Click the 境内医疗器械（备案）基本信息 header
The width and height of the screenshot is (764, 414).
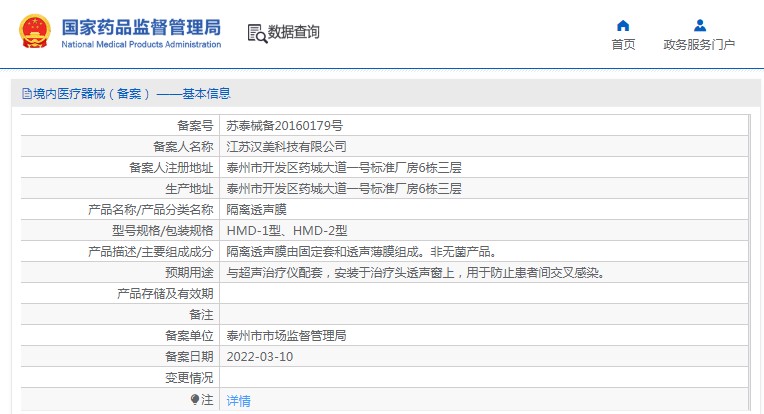click(126, 94)
